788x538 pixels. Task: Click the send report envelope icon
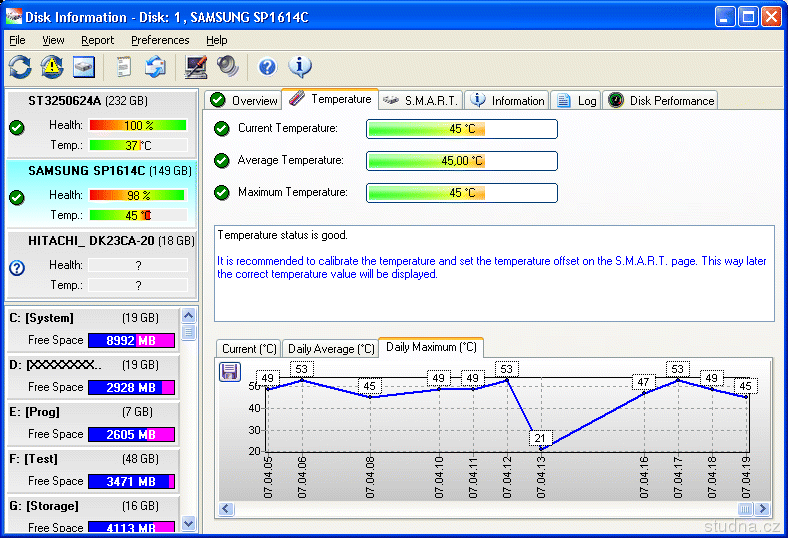[155, 67]
